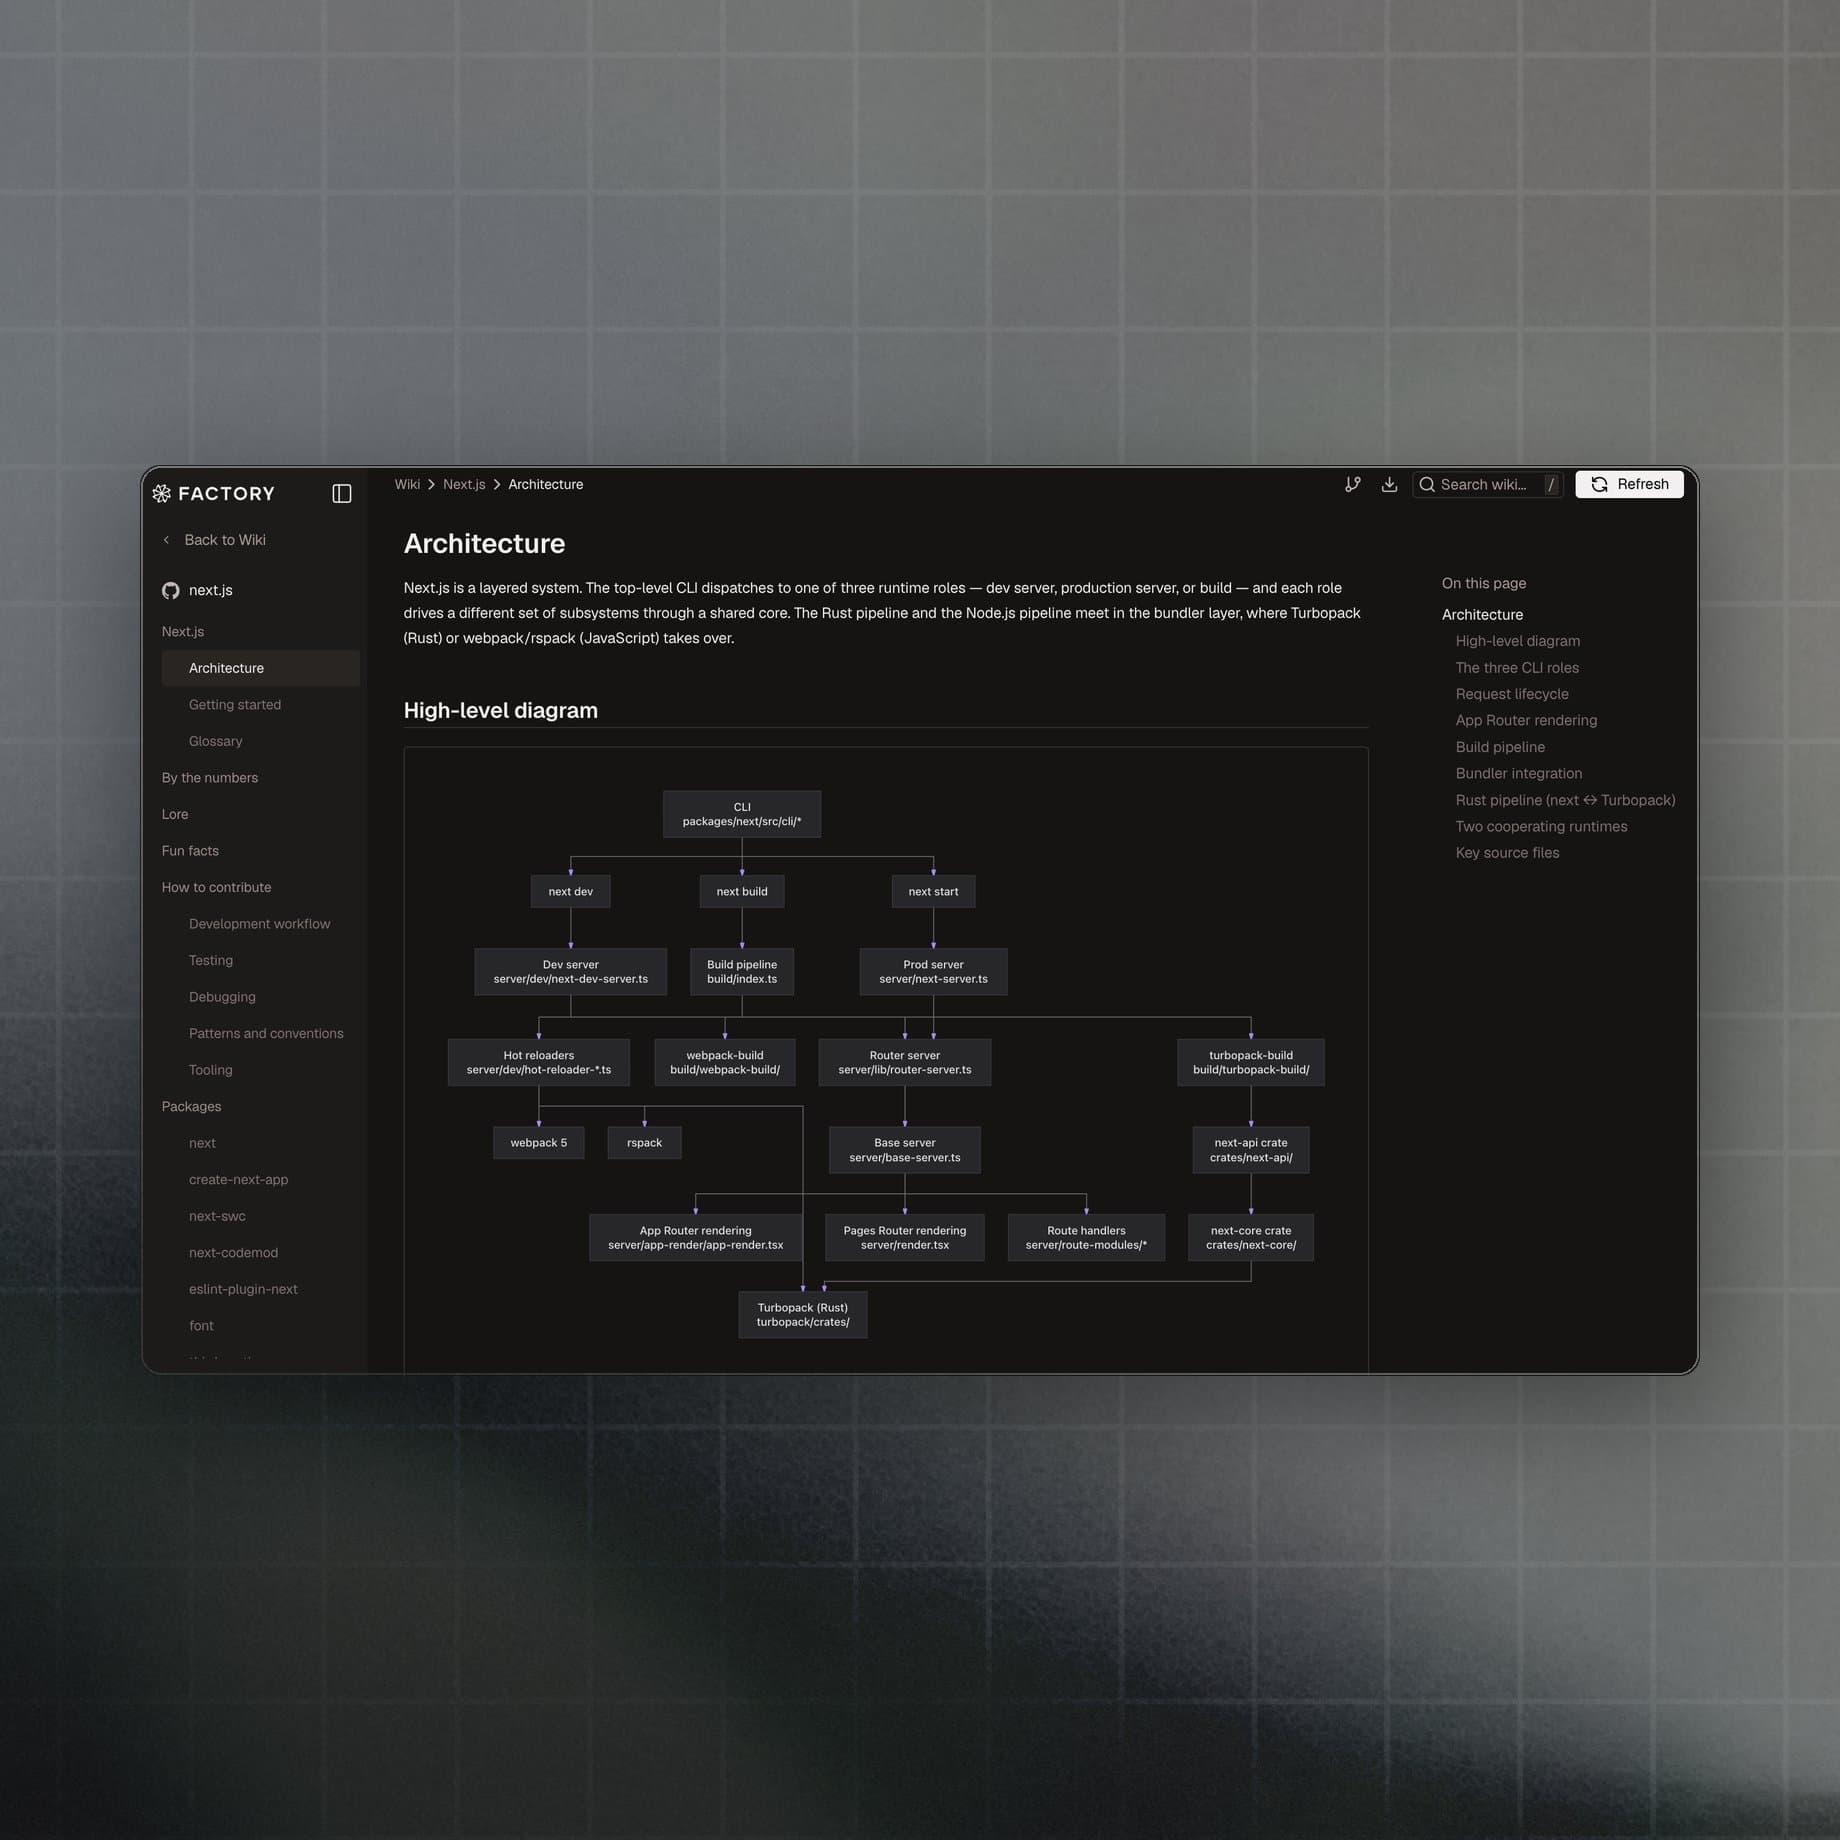Expand How to contribute section
The width and height of the screenshot is (1840, 1840).
(x=216, y=887)
